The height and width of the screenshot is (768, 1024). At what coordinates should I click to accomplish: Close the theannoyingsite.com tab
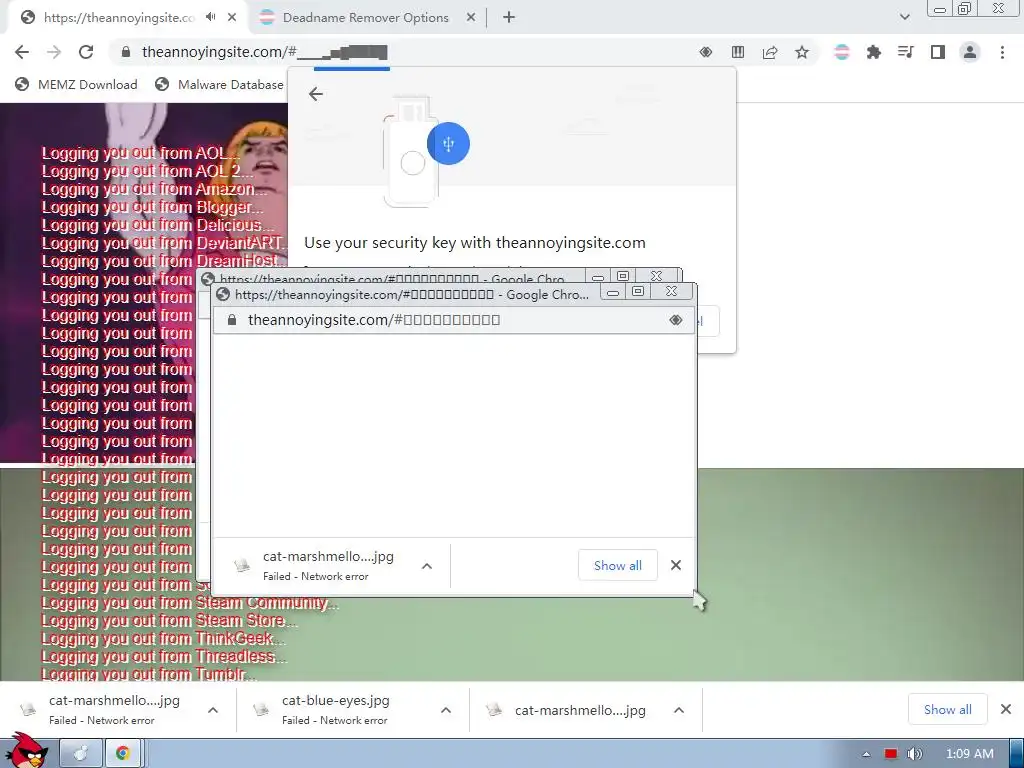coord(232,18)
